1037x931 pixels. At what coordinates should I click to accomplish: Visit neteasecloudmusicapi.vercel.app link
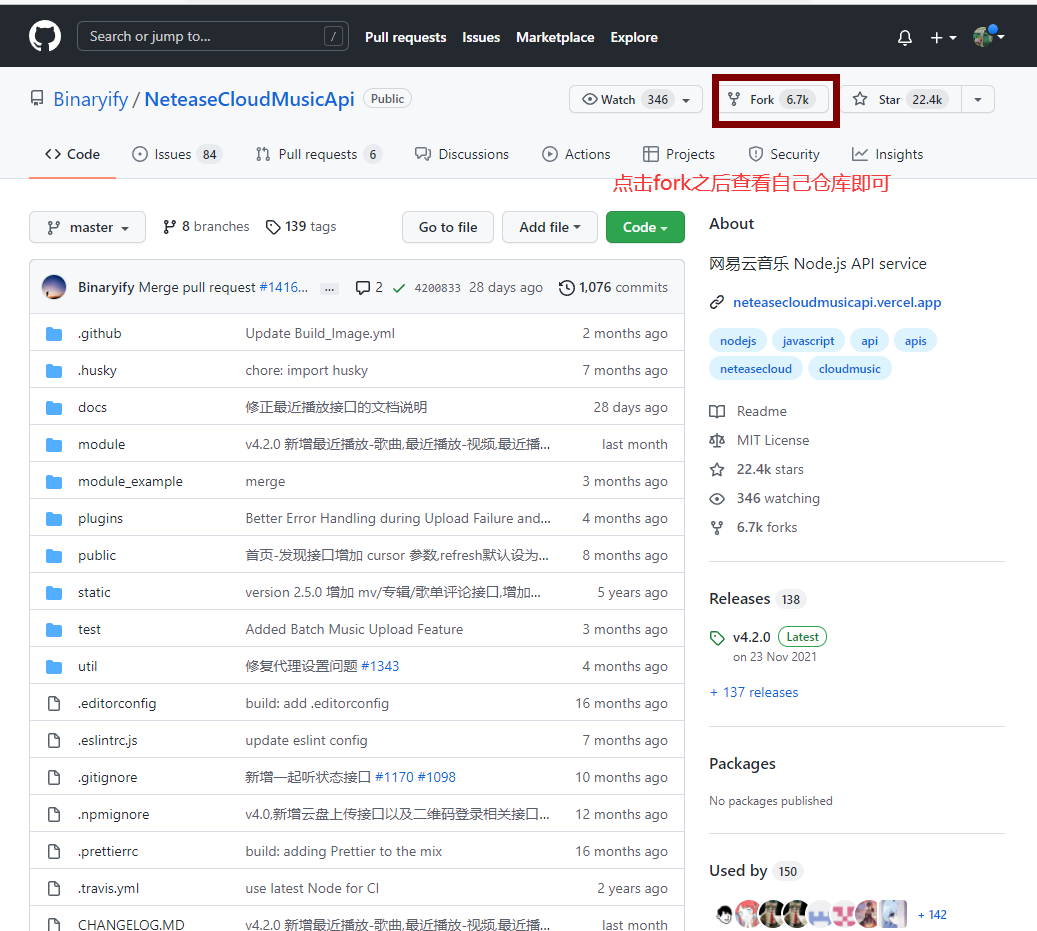click(837, 302)
